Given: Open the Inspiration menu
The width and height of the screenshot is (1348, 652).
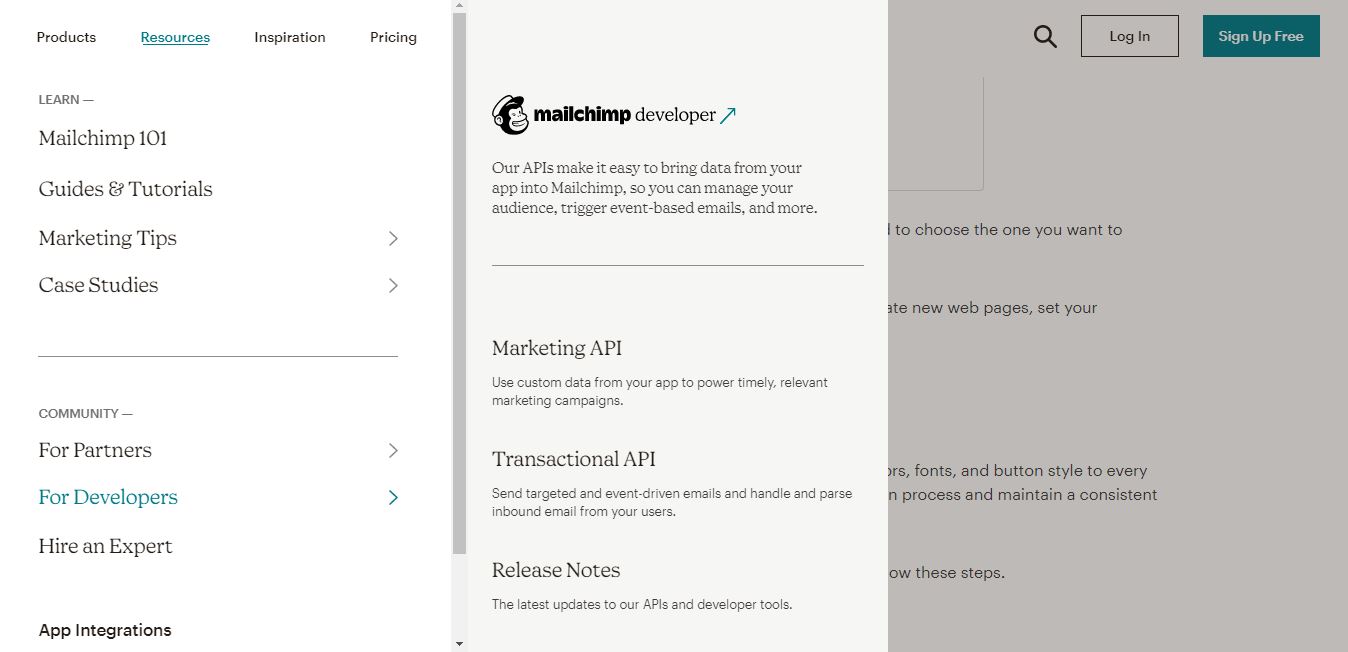Looking at the screenshot, I should tap(290, 37).
